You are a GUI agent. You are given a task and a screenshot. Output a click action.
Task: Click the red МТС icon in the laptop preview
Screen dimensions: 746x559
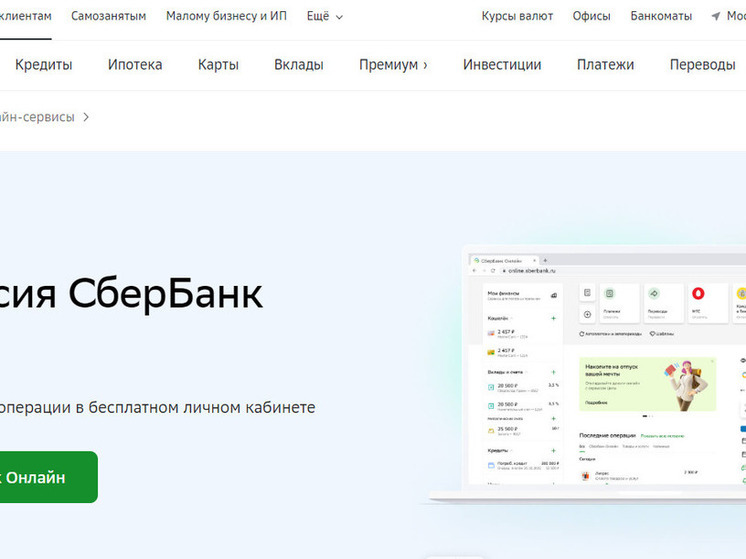click(698, 294)
